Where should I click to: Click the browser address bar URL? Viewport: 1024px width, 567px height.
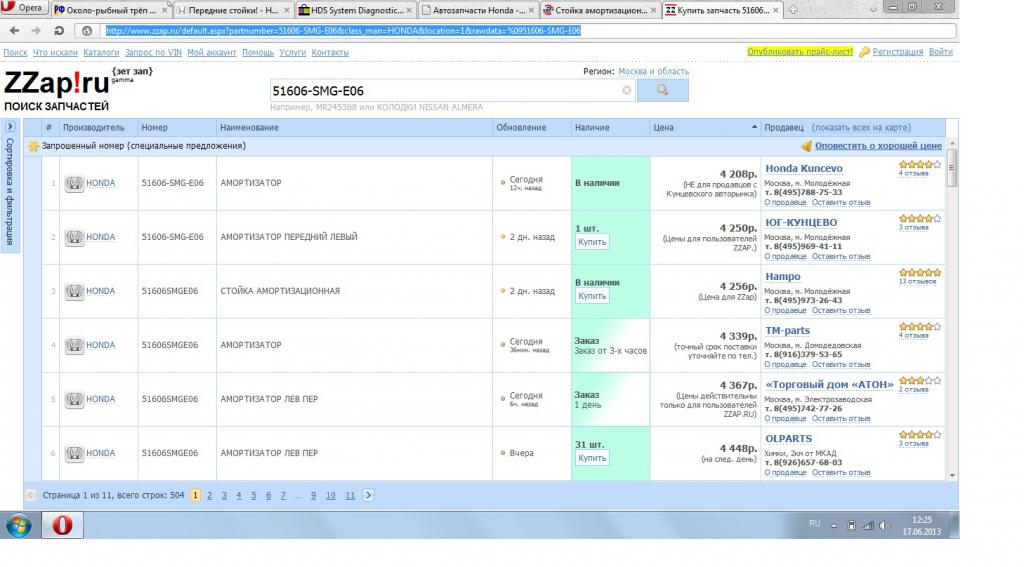click(x=343, y=31)
